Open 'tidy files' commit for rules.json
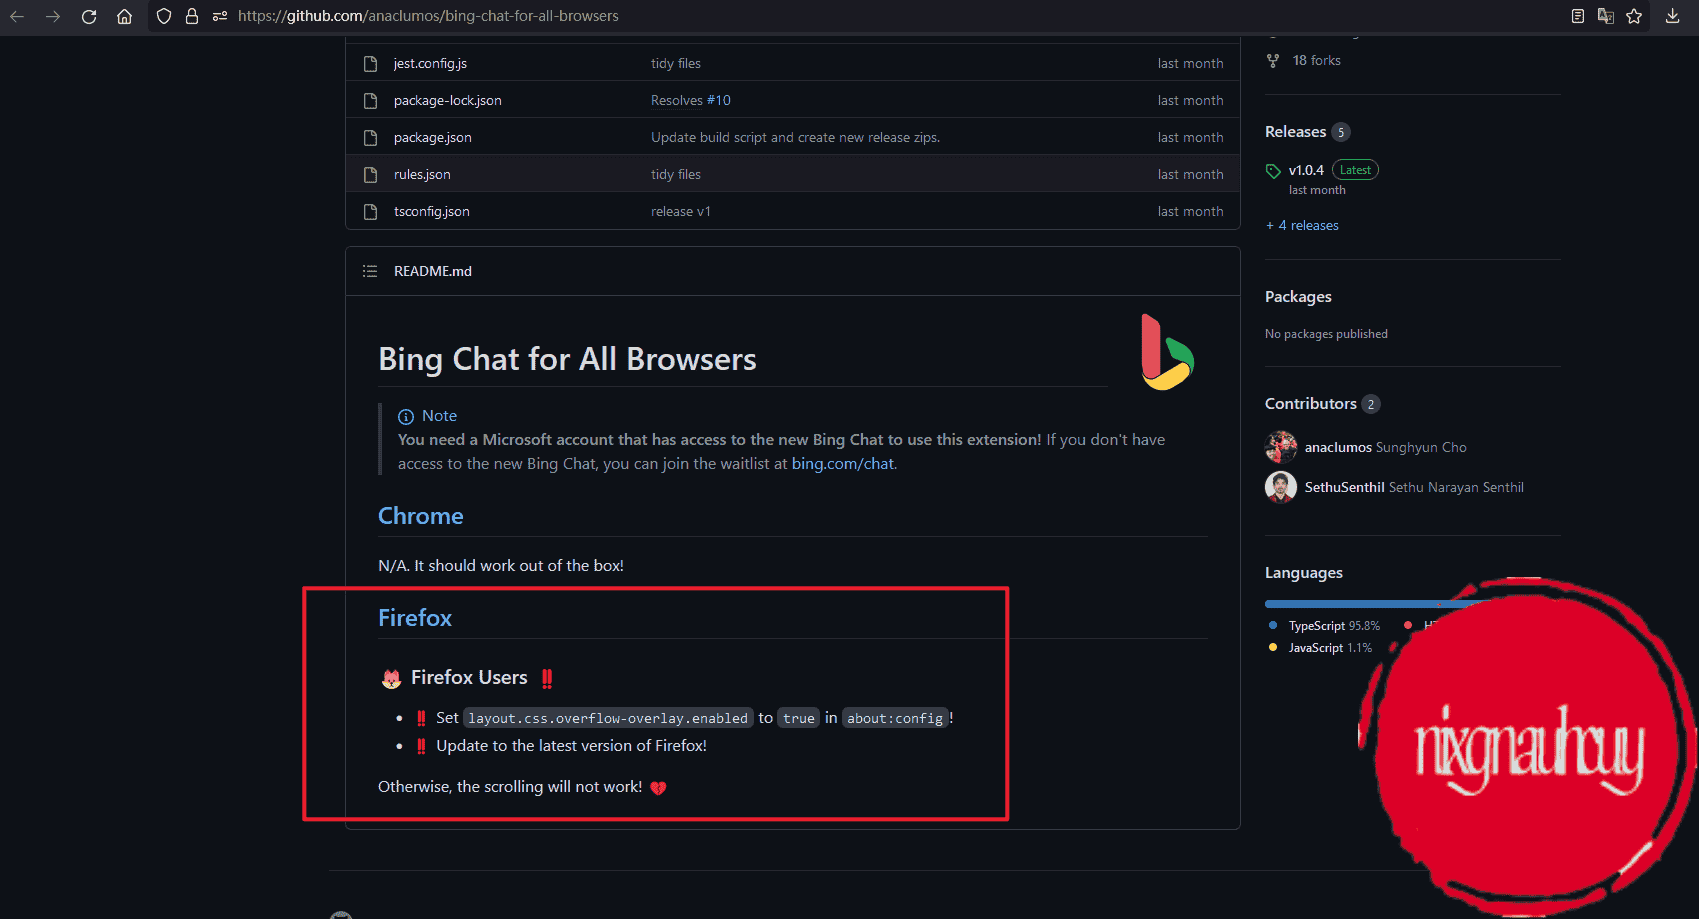 coord(676,174)
